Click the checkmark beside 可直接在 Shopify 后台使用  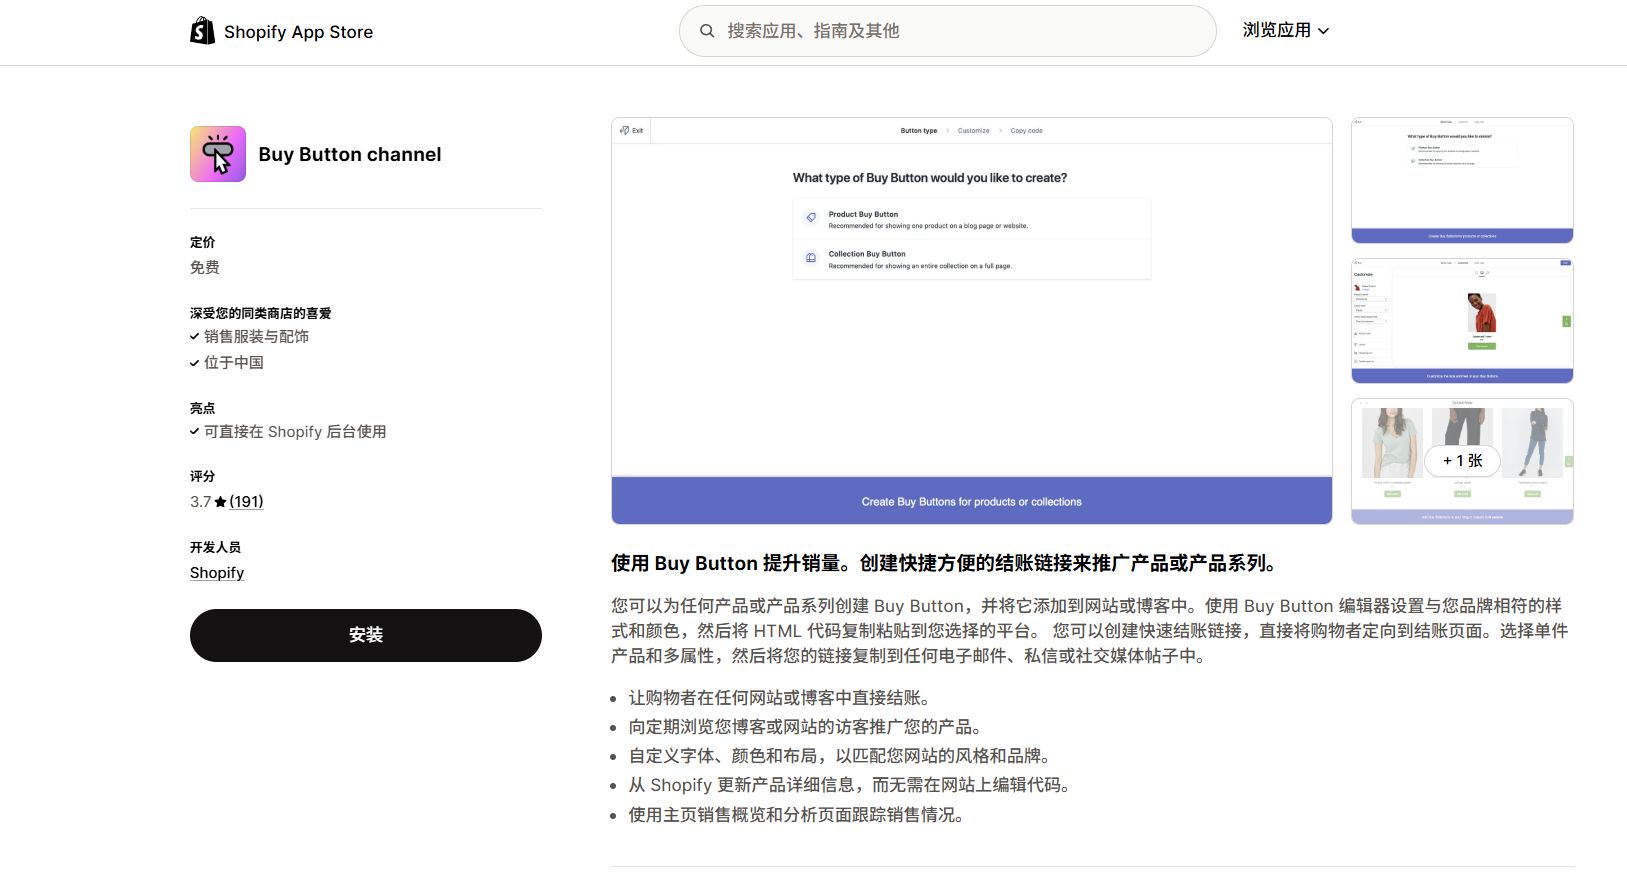tap(195, 432)
